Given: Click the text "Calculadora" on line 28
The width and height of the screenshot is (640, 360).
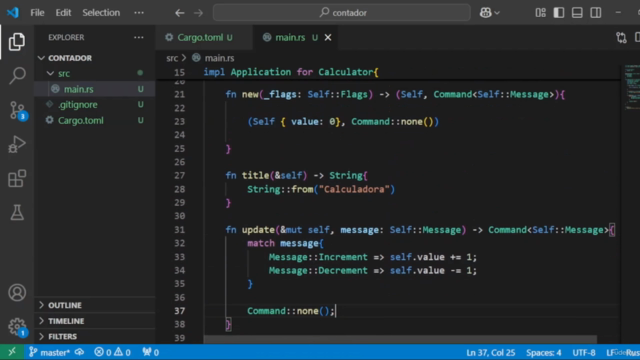Looking at the screenshot, I should click(354, 189).
